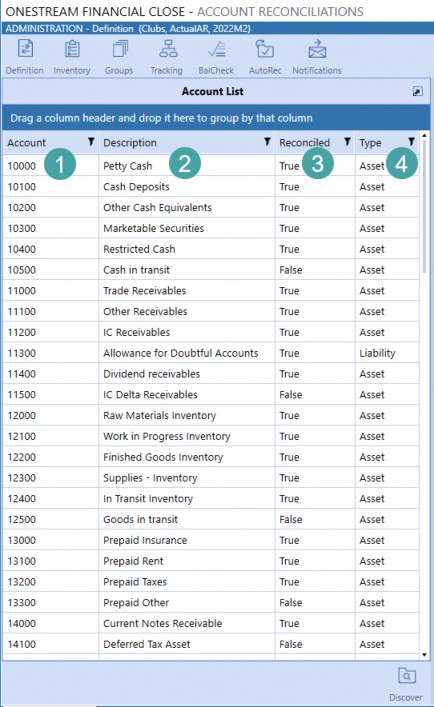
Task: Sort by the Description column header
Action: pos(130,142)
